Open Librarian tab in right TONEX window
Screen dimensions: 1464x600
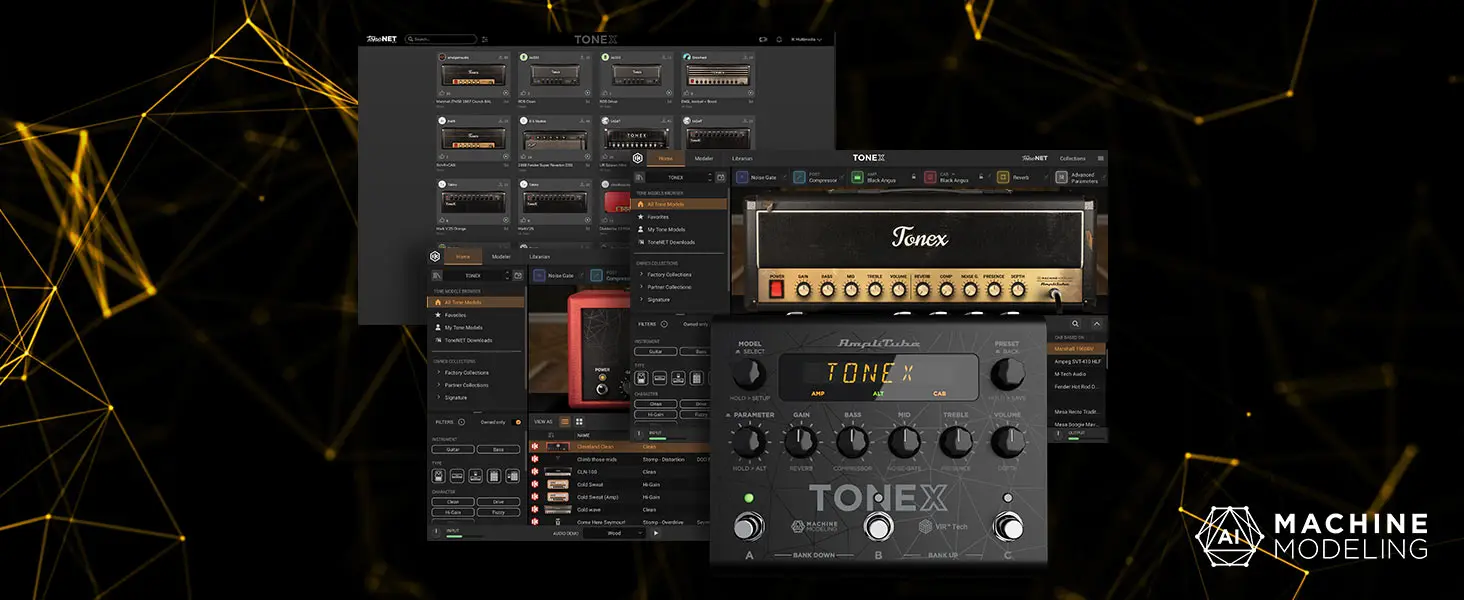coord(742,158)
